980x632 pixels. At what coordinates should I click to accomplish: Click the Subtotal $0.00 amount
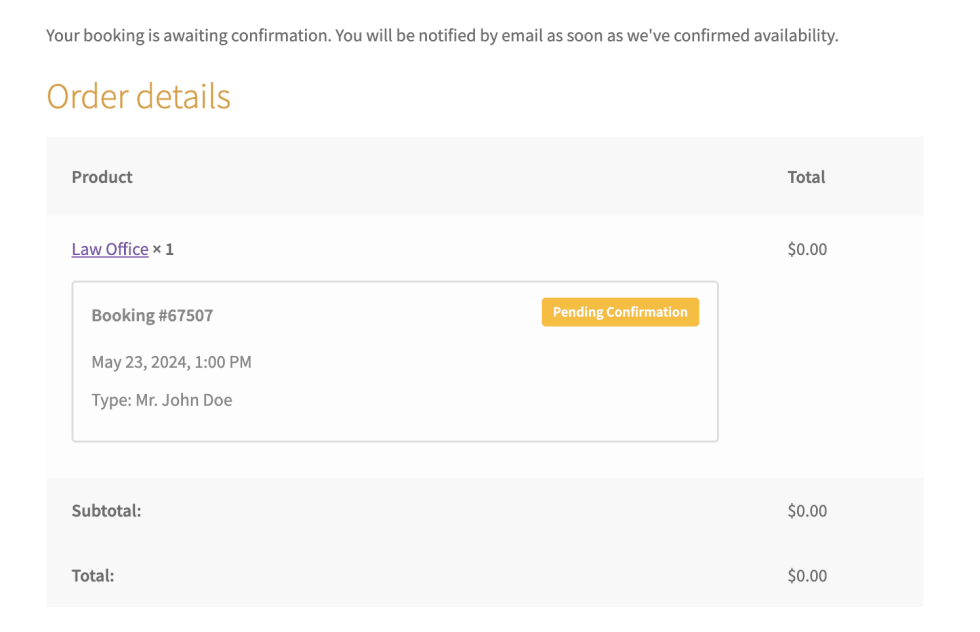pos(807,511)
